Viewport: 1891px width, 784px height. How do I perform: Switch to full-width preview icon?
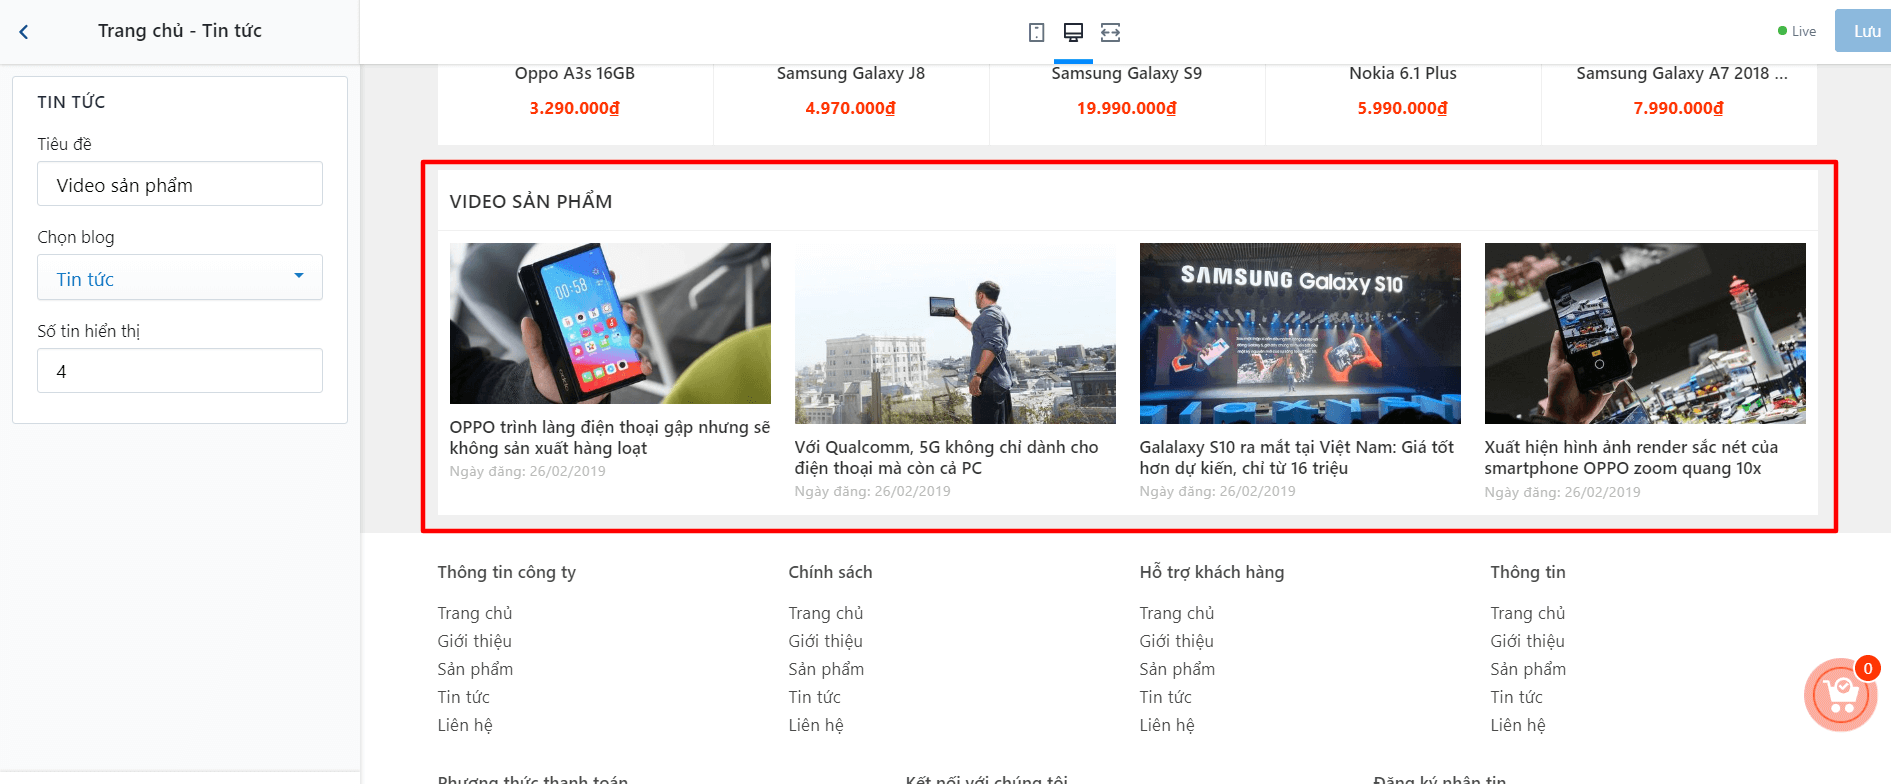click(1110, 32)
